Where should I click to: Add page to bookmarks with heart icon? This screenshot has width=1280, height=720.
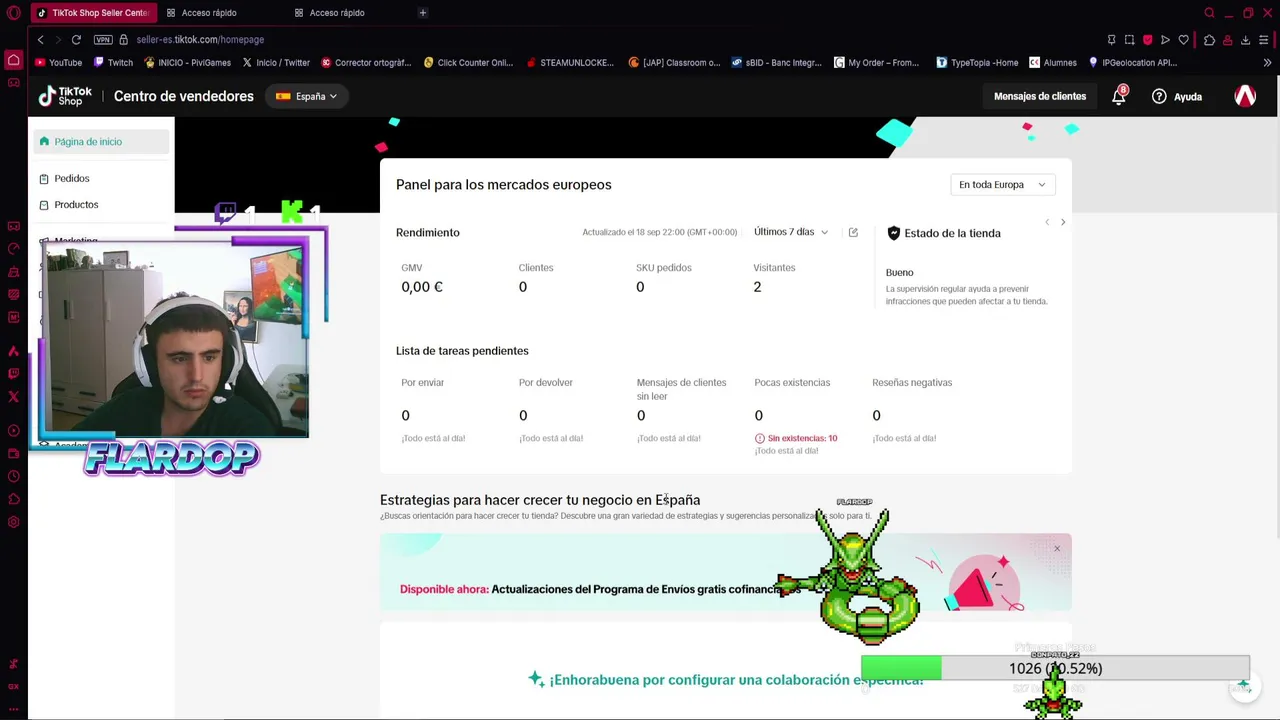tap(1183, 39)
